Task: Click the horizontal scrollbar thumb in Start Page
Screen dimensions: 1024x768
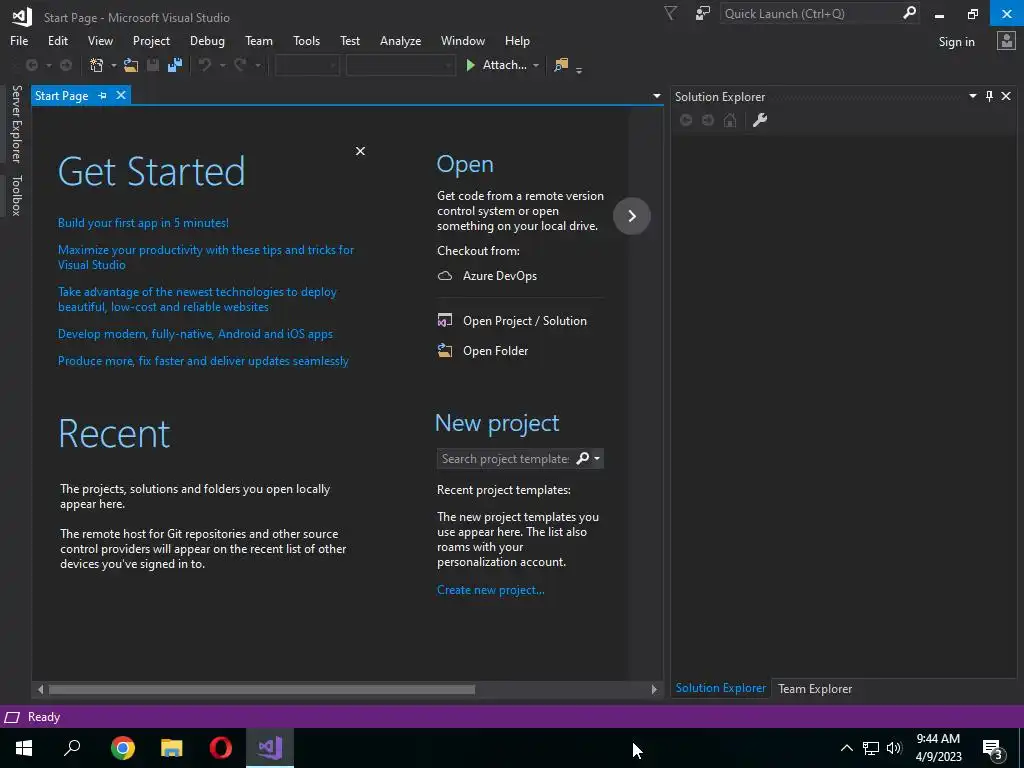Action: pyautogui.click(x=261, y=689)
